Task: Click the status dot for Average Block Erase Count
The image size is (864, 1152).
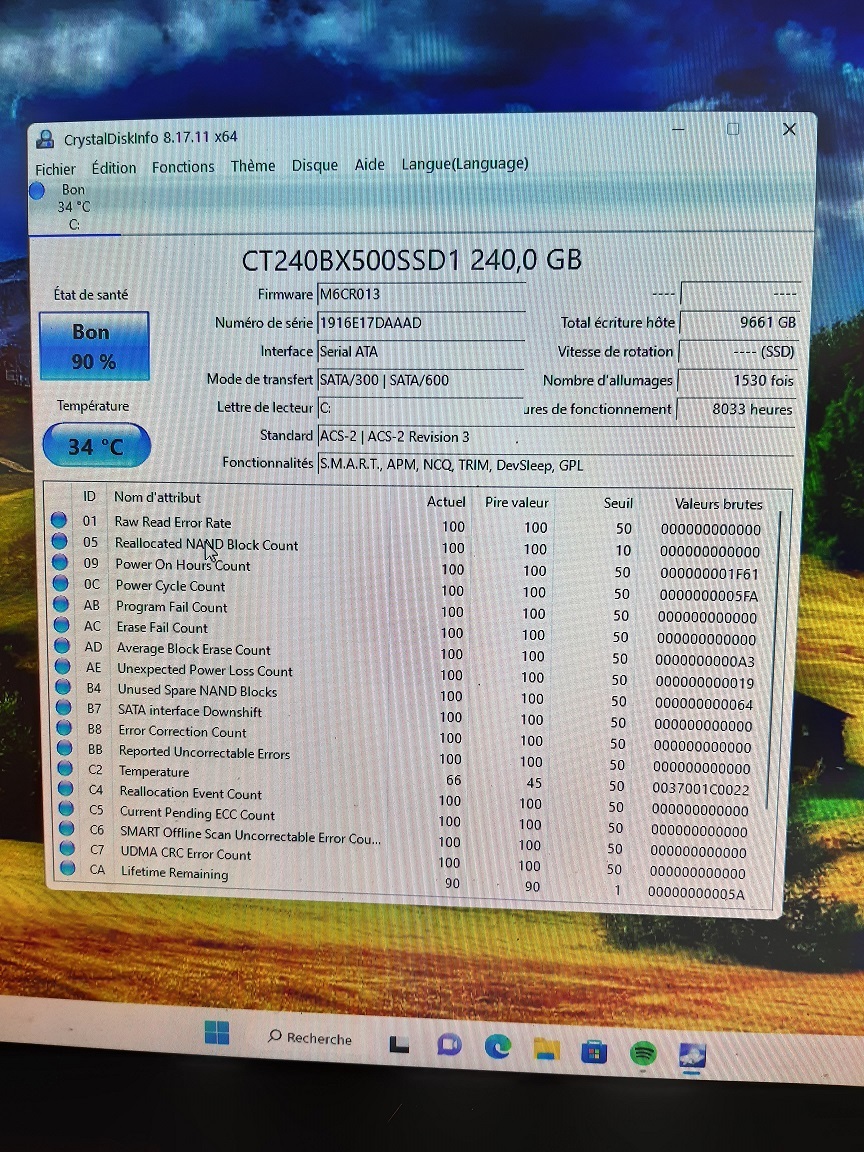Action: click(62, 646)
